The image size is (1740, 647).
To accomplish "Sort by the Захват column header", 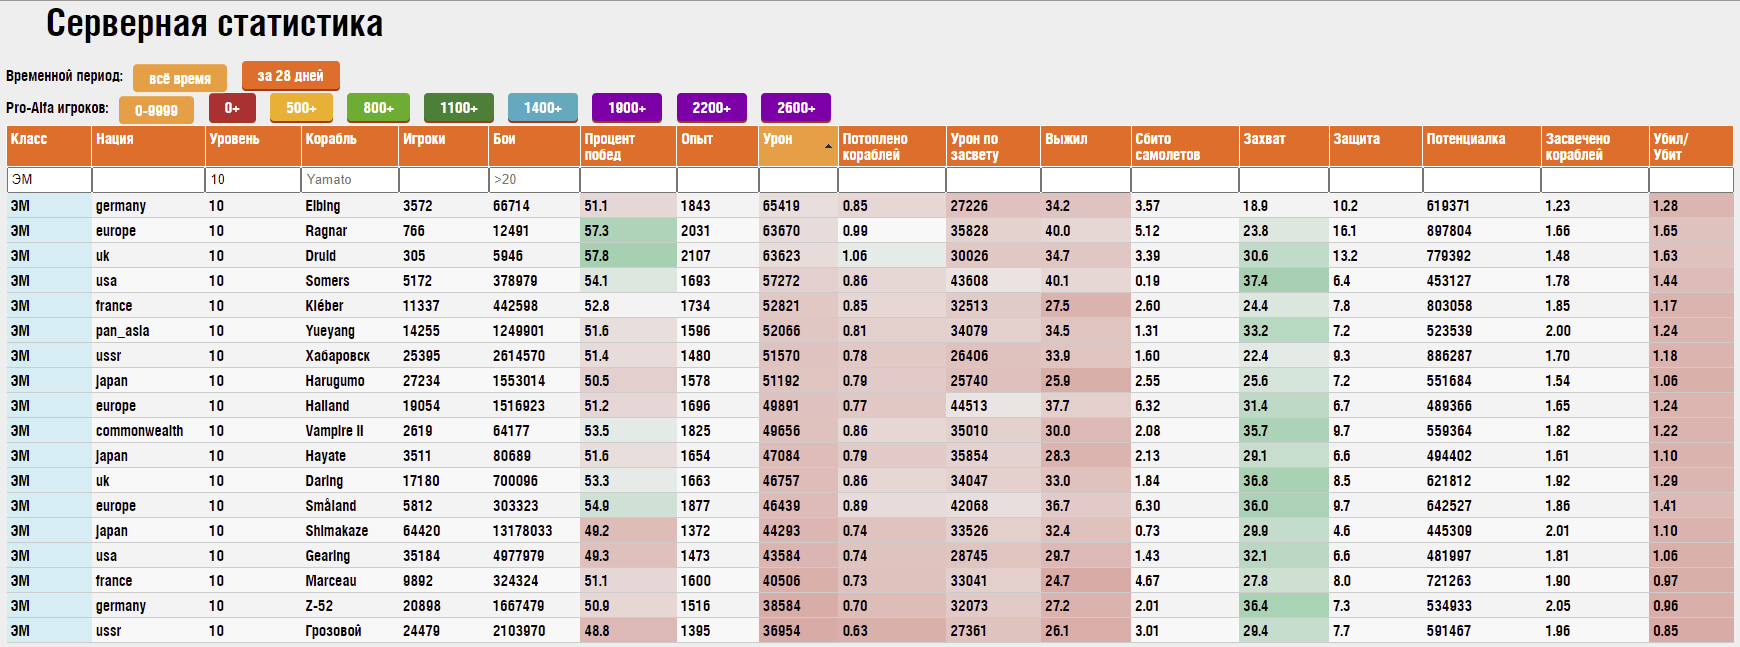I will coord(1284,146).
